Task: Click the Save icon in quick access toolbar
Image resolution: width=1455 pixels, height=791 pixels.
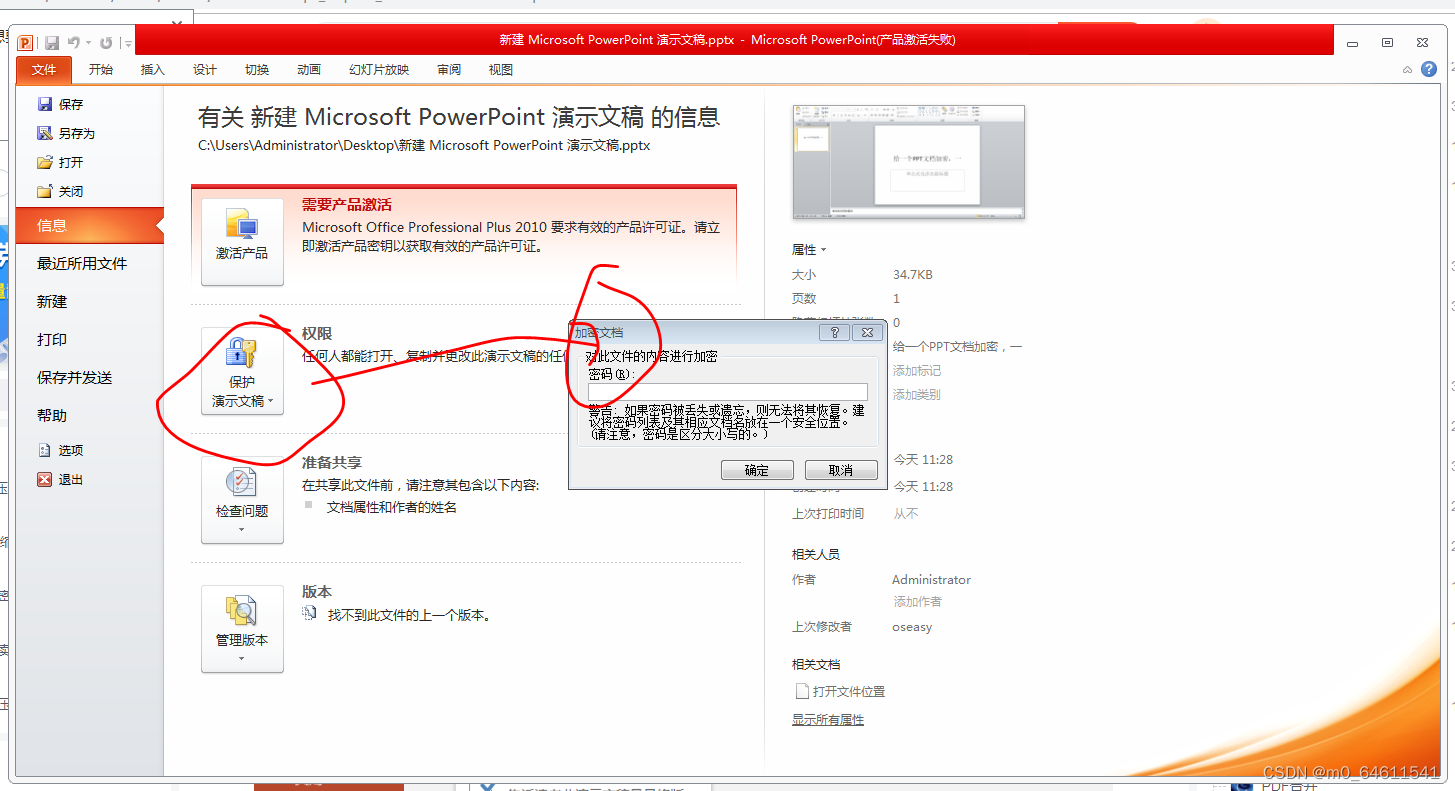Action: [52, 42]
